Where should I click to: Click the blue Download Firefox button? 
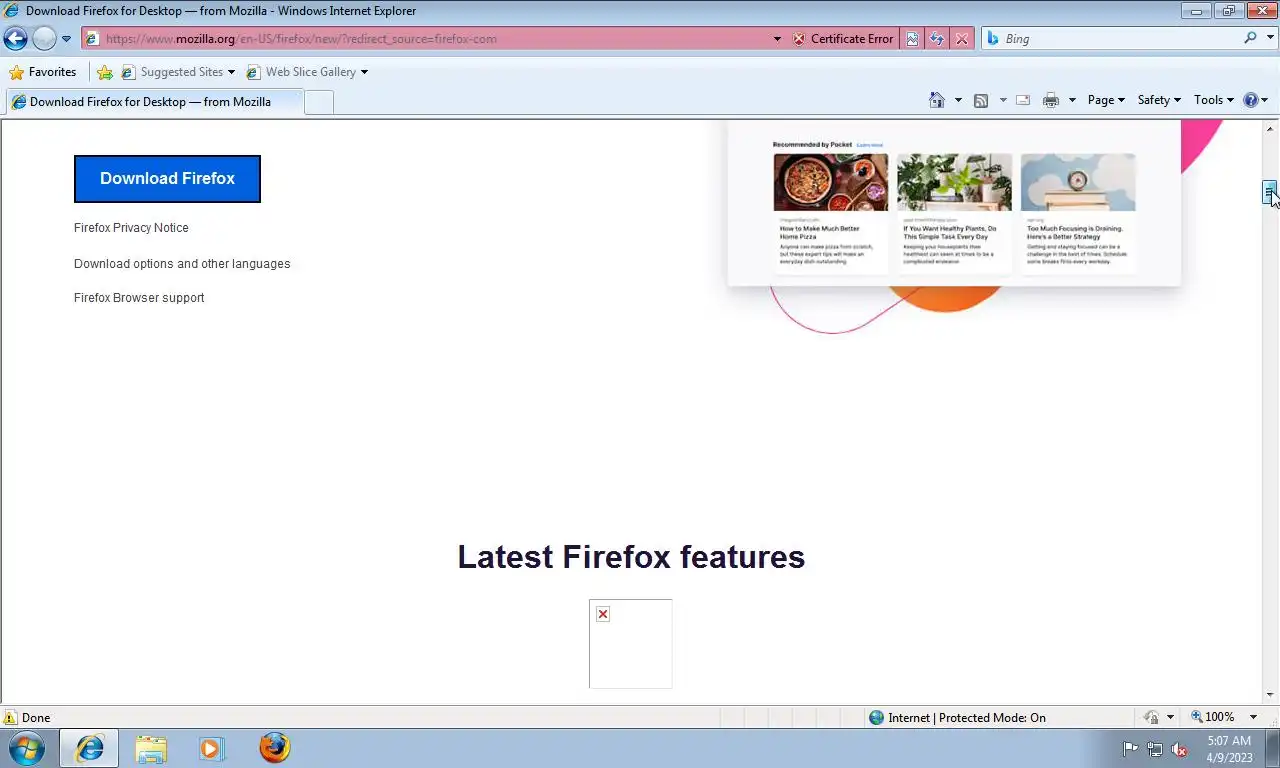pos(167,179)
